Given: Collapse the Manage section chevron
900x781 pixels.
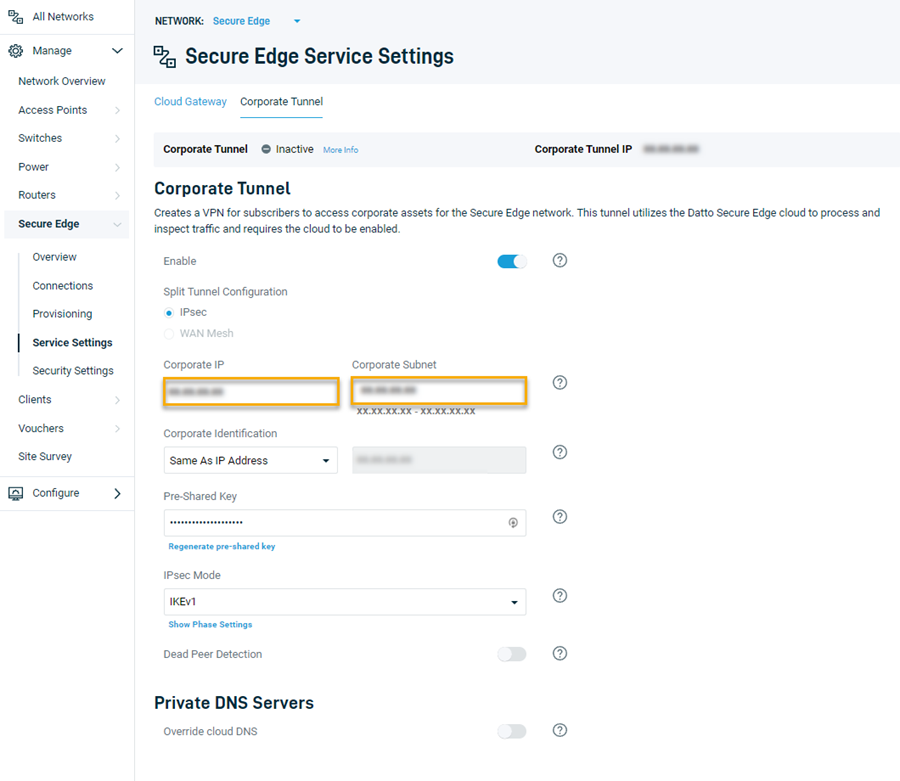Looking at the screenshot, I should click(x=117, y=51).
